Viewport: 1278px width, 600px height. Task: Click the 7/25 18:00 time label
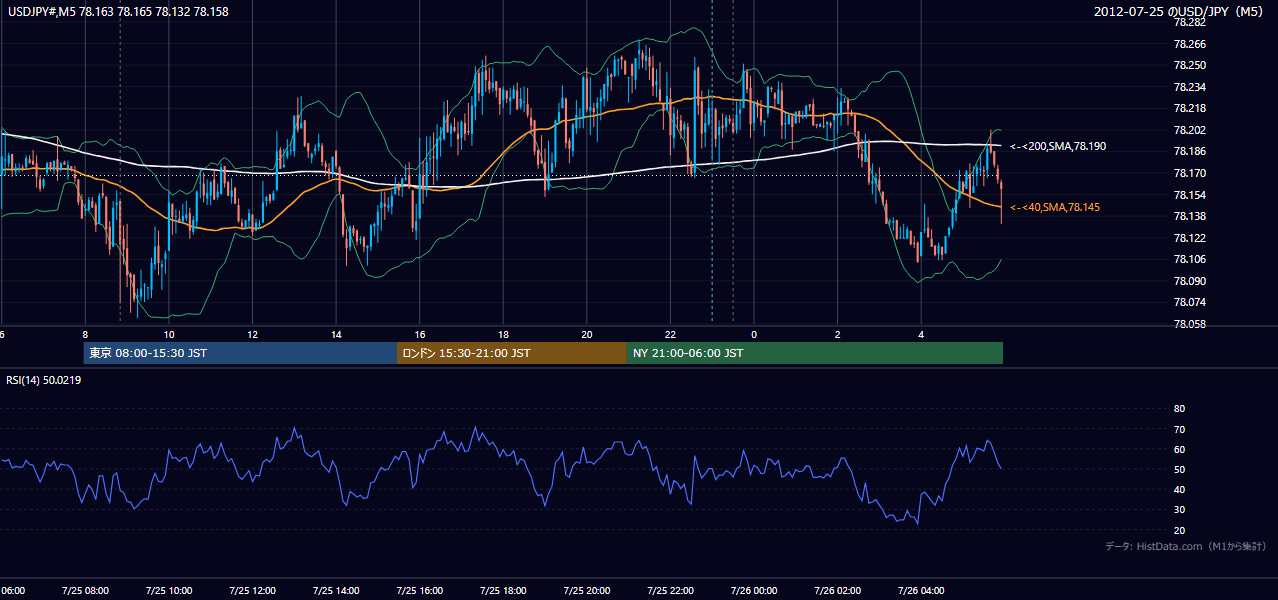tap(503, 591)
